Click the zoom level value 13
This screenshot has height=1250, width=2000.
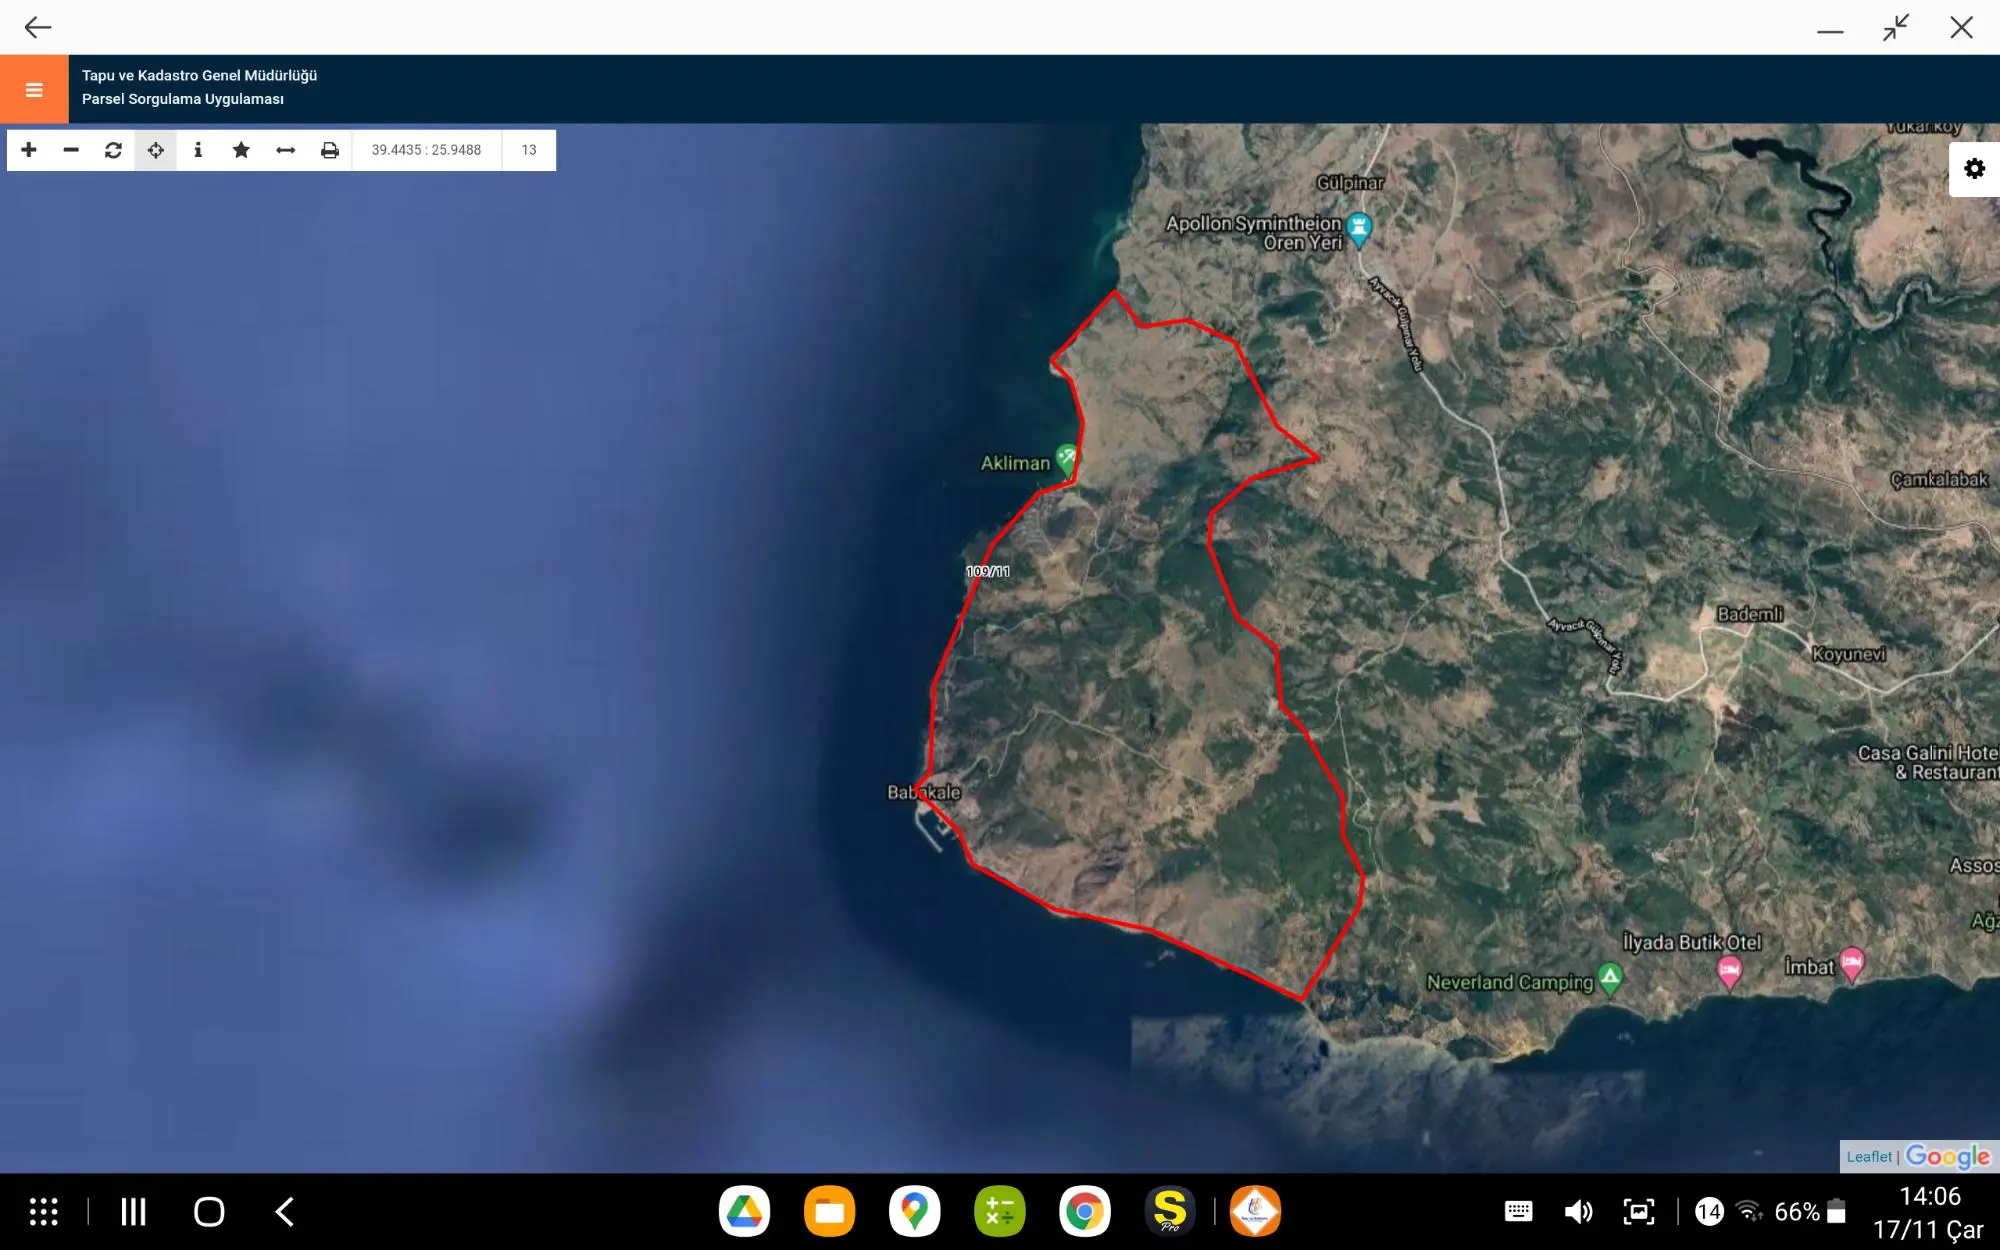tap(529, 150)
